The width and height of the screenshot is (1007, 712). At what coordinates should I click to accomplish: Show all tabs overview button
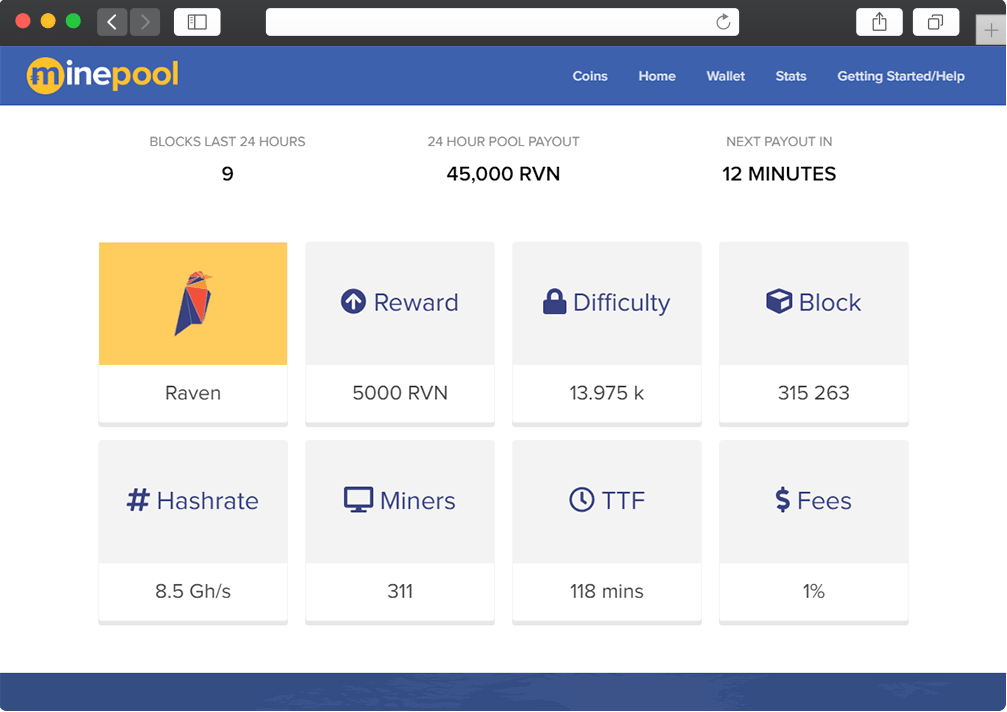point(936,22)
